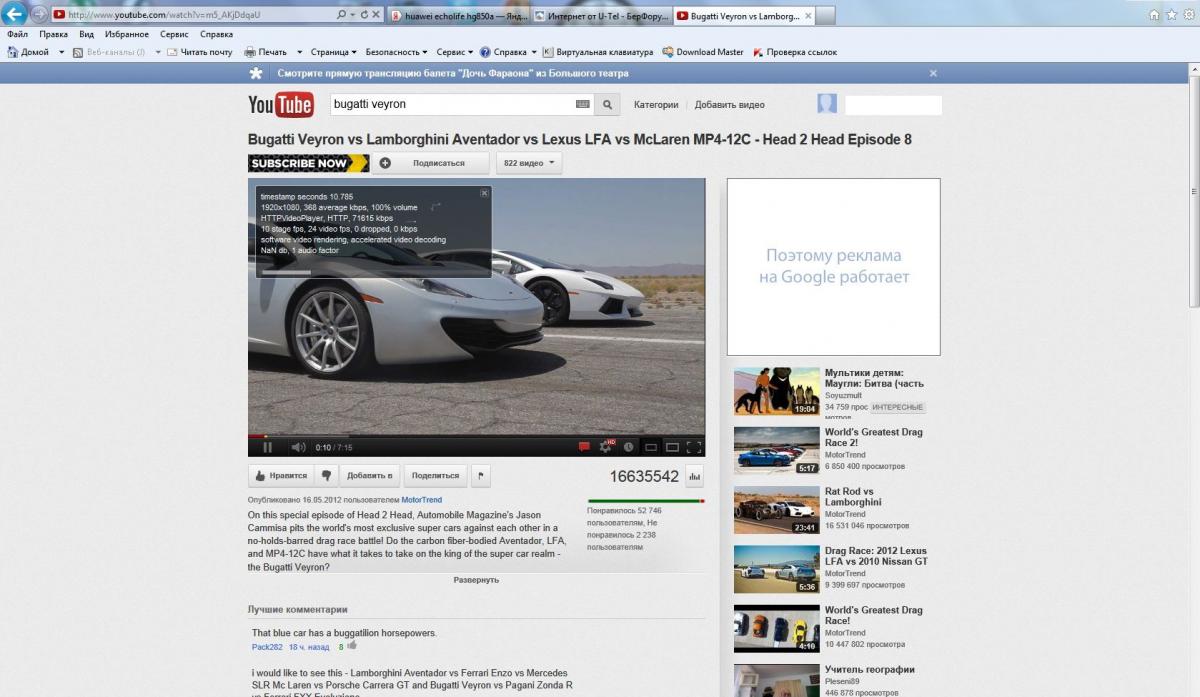Viewport: 1200px width, 697px height.
Task: Enter fullscreen video mode
Action: coord(694,447)
